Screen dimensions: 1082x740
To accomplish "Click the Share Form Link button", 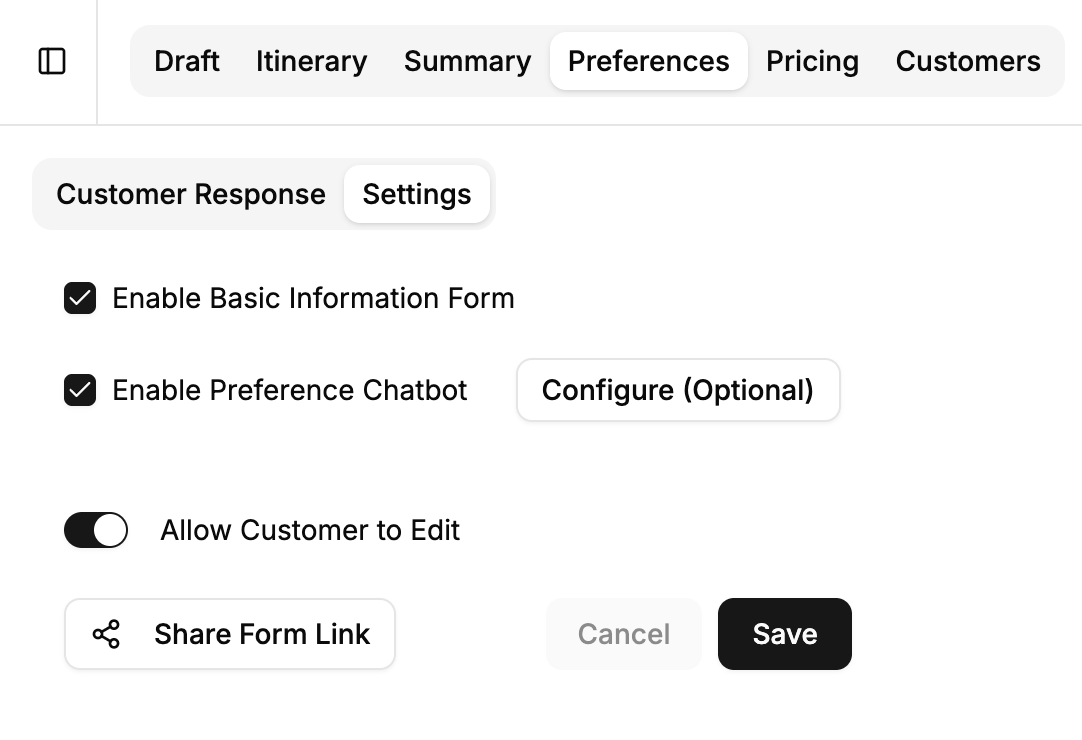I will (x=229, y=633).
